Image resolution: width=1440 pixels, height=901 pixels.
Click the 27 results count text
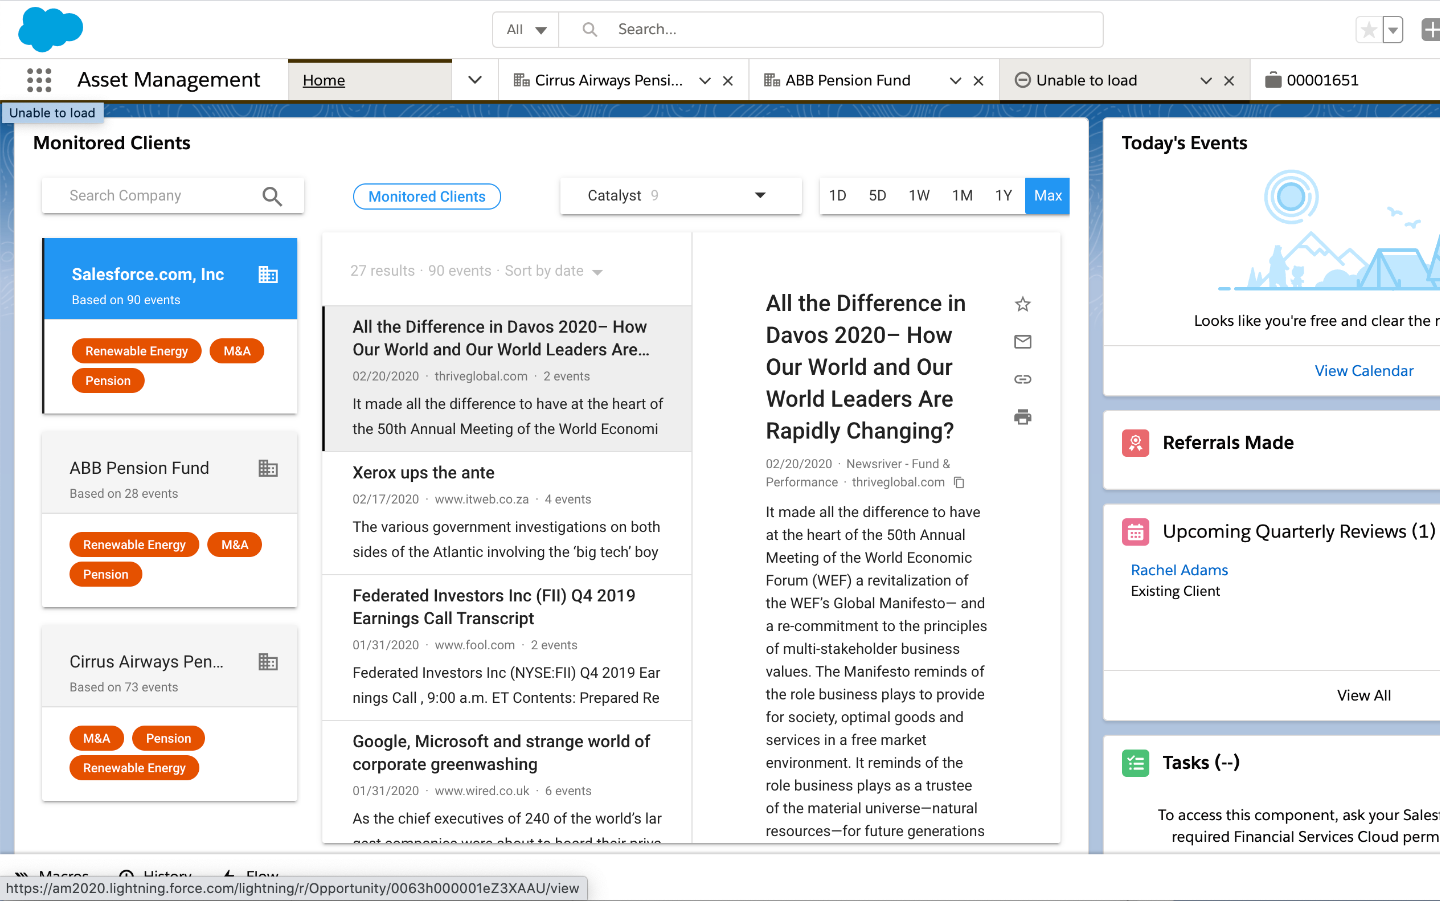[x=382, y=271]
